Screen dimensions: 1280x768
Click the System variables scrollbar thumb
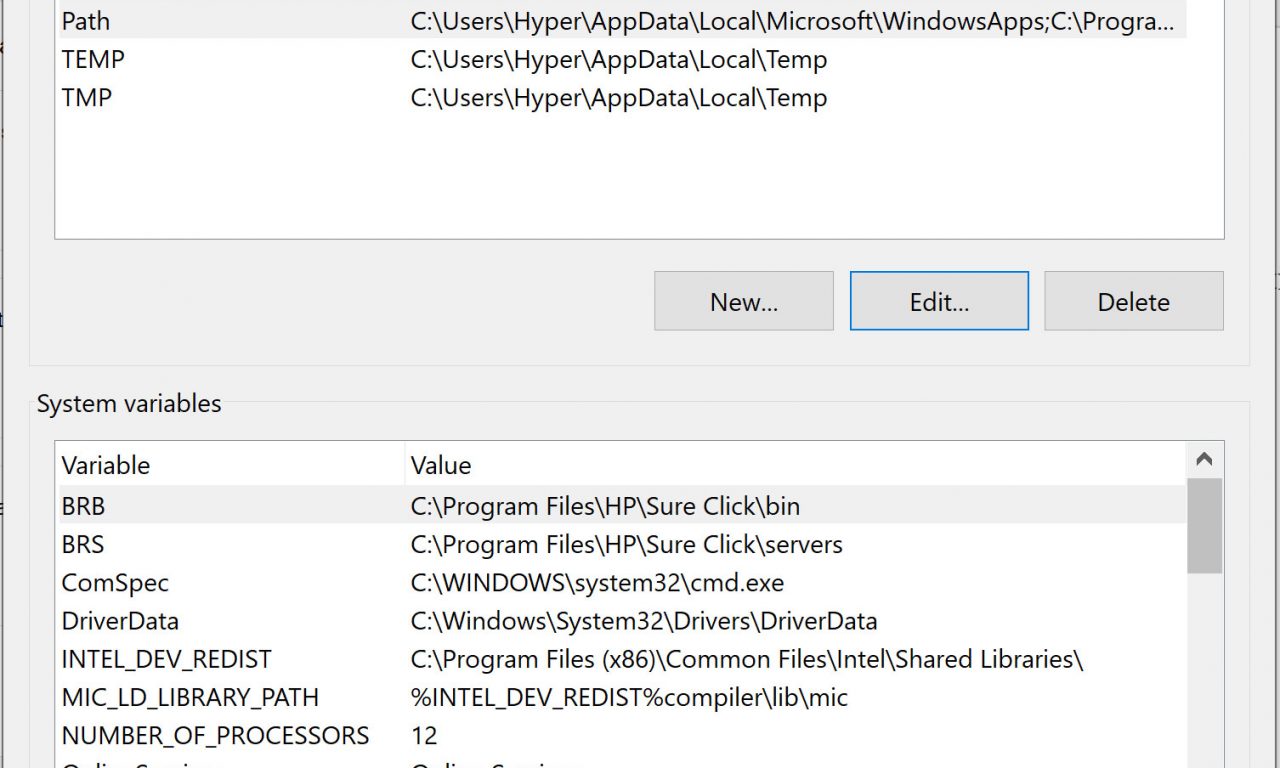[1204, 525]
